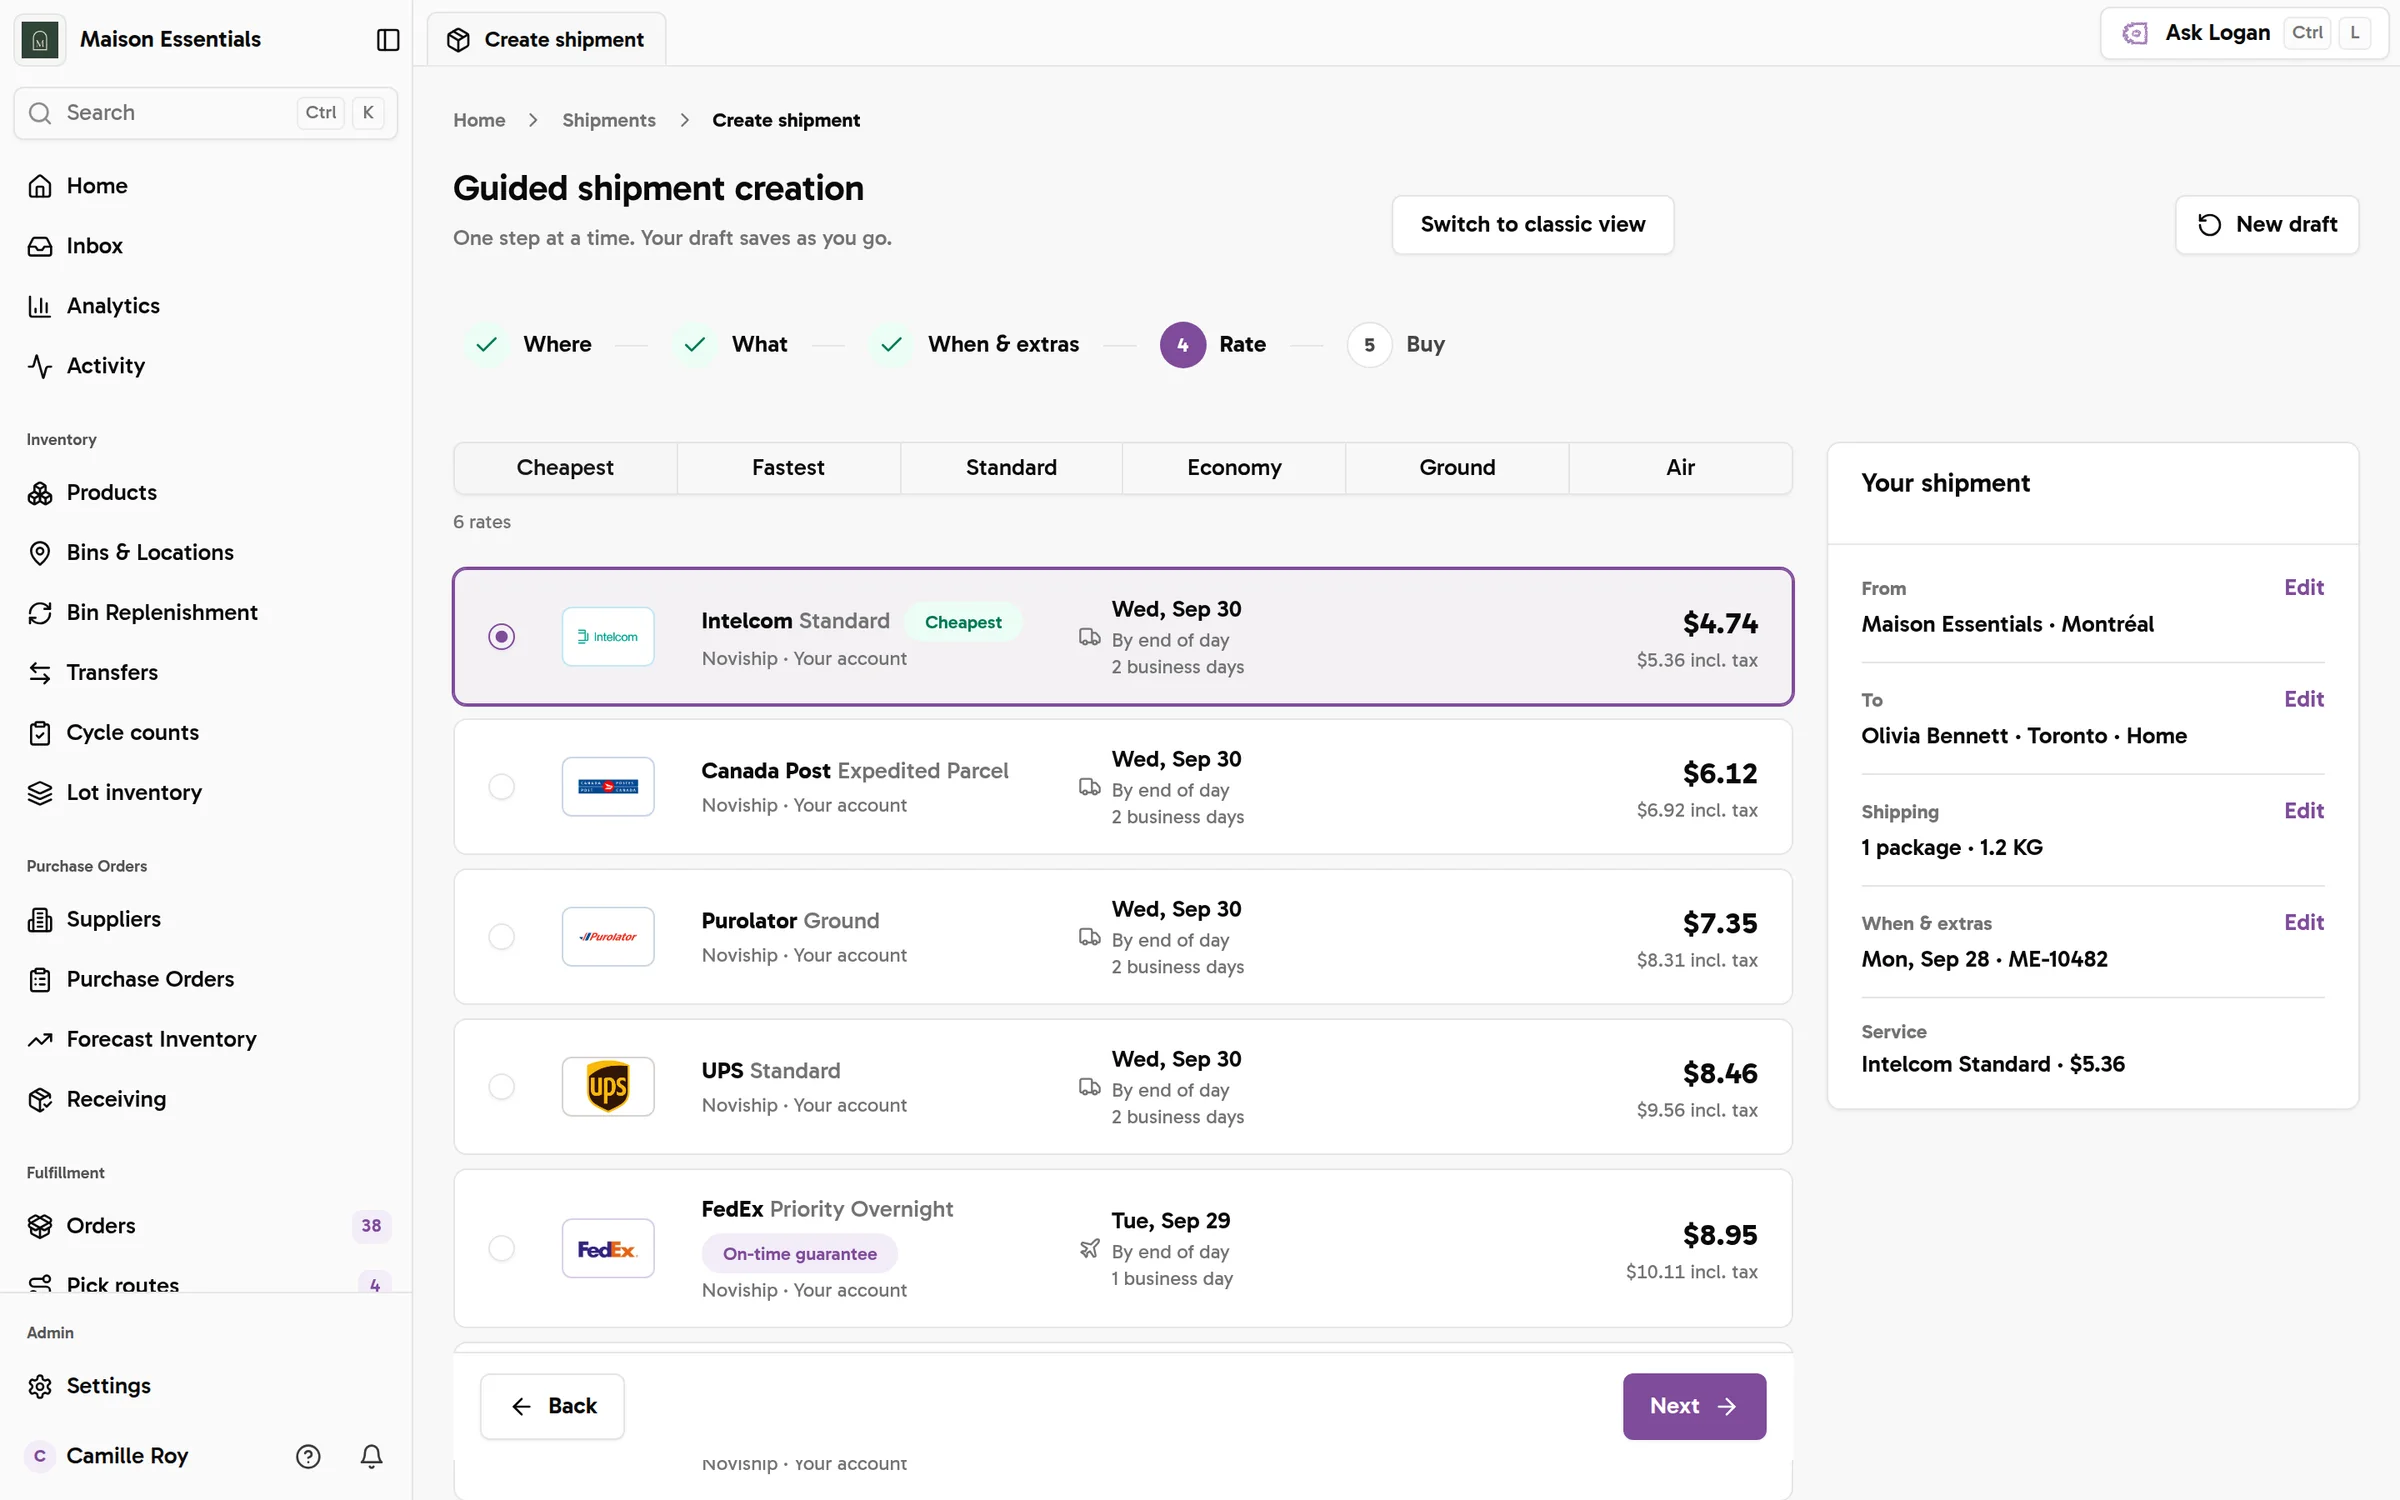
Task: Select the FedEx Priority Overnight radio
Action: click(502, 1248)
